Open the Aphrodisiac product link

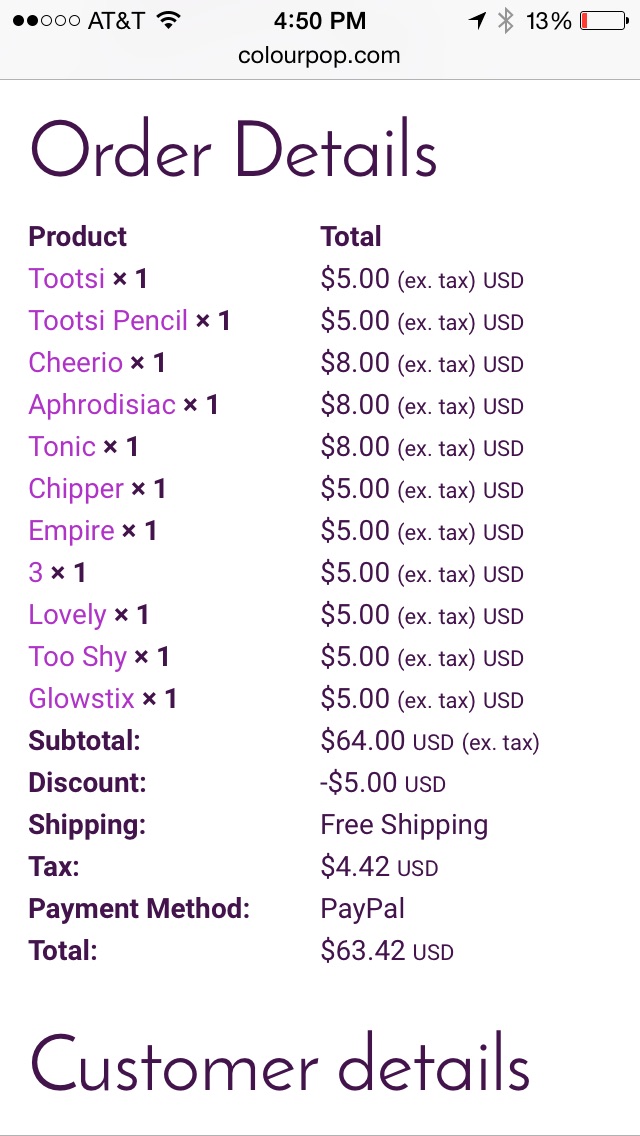click(x=101, y=404)
